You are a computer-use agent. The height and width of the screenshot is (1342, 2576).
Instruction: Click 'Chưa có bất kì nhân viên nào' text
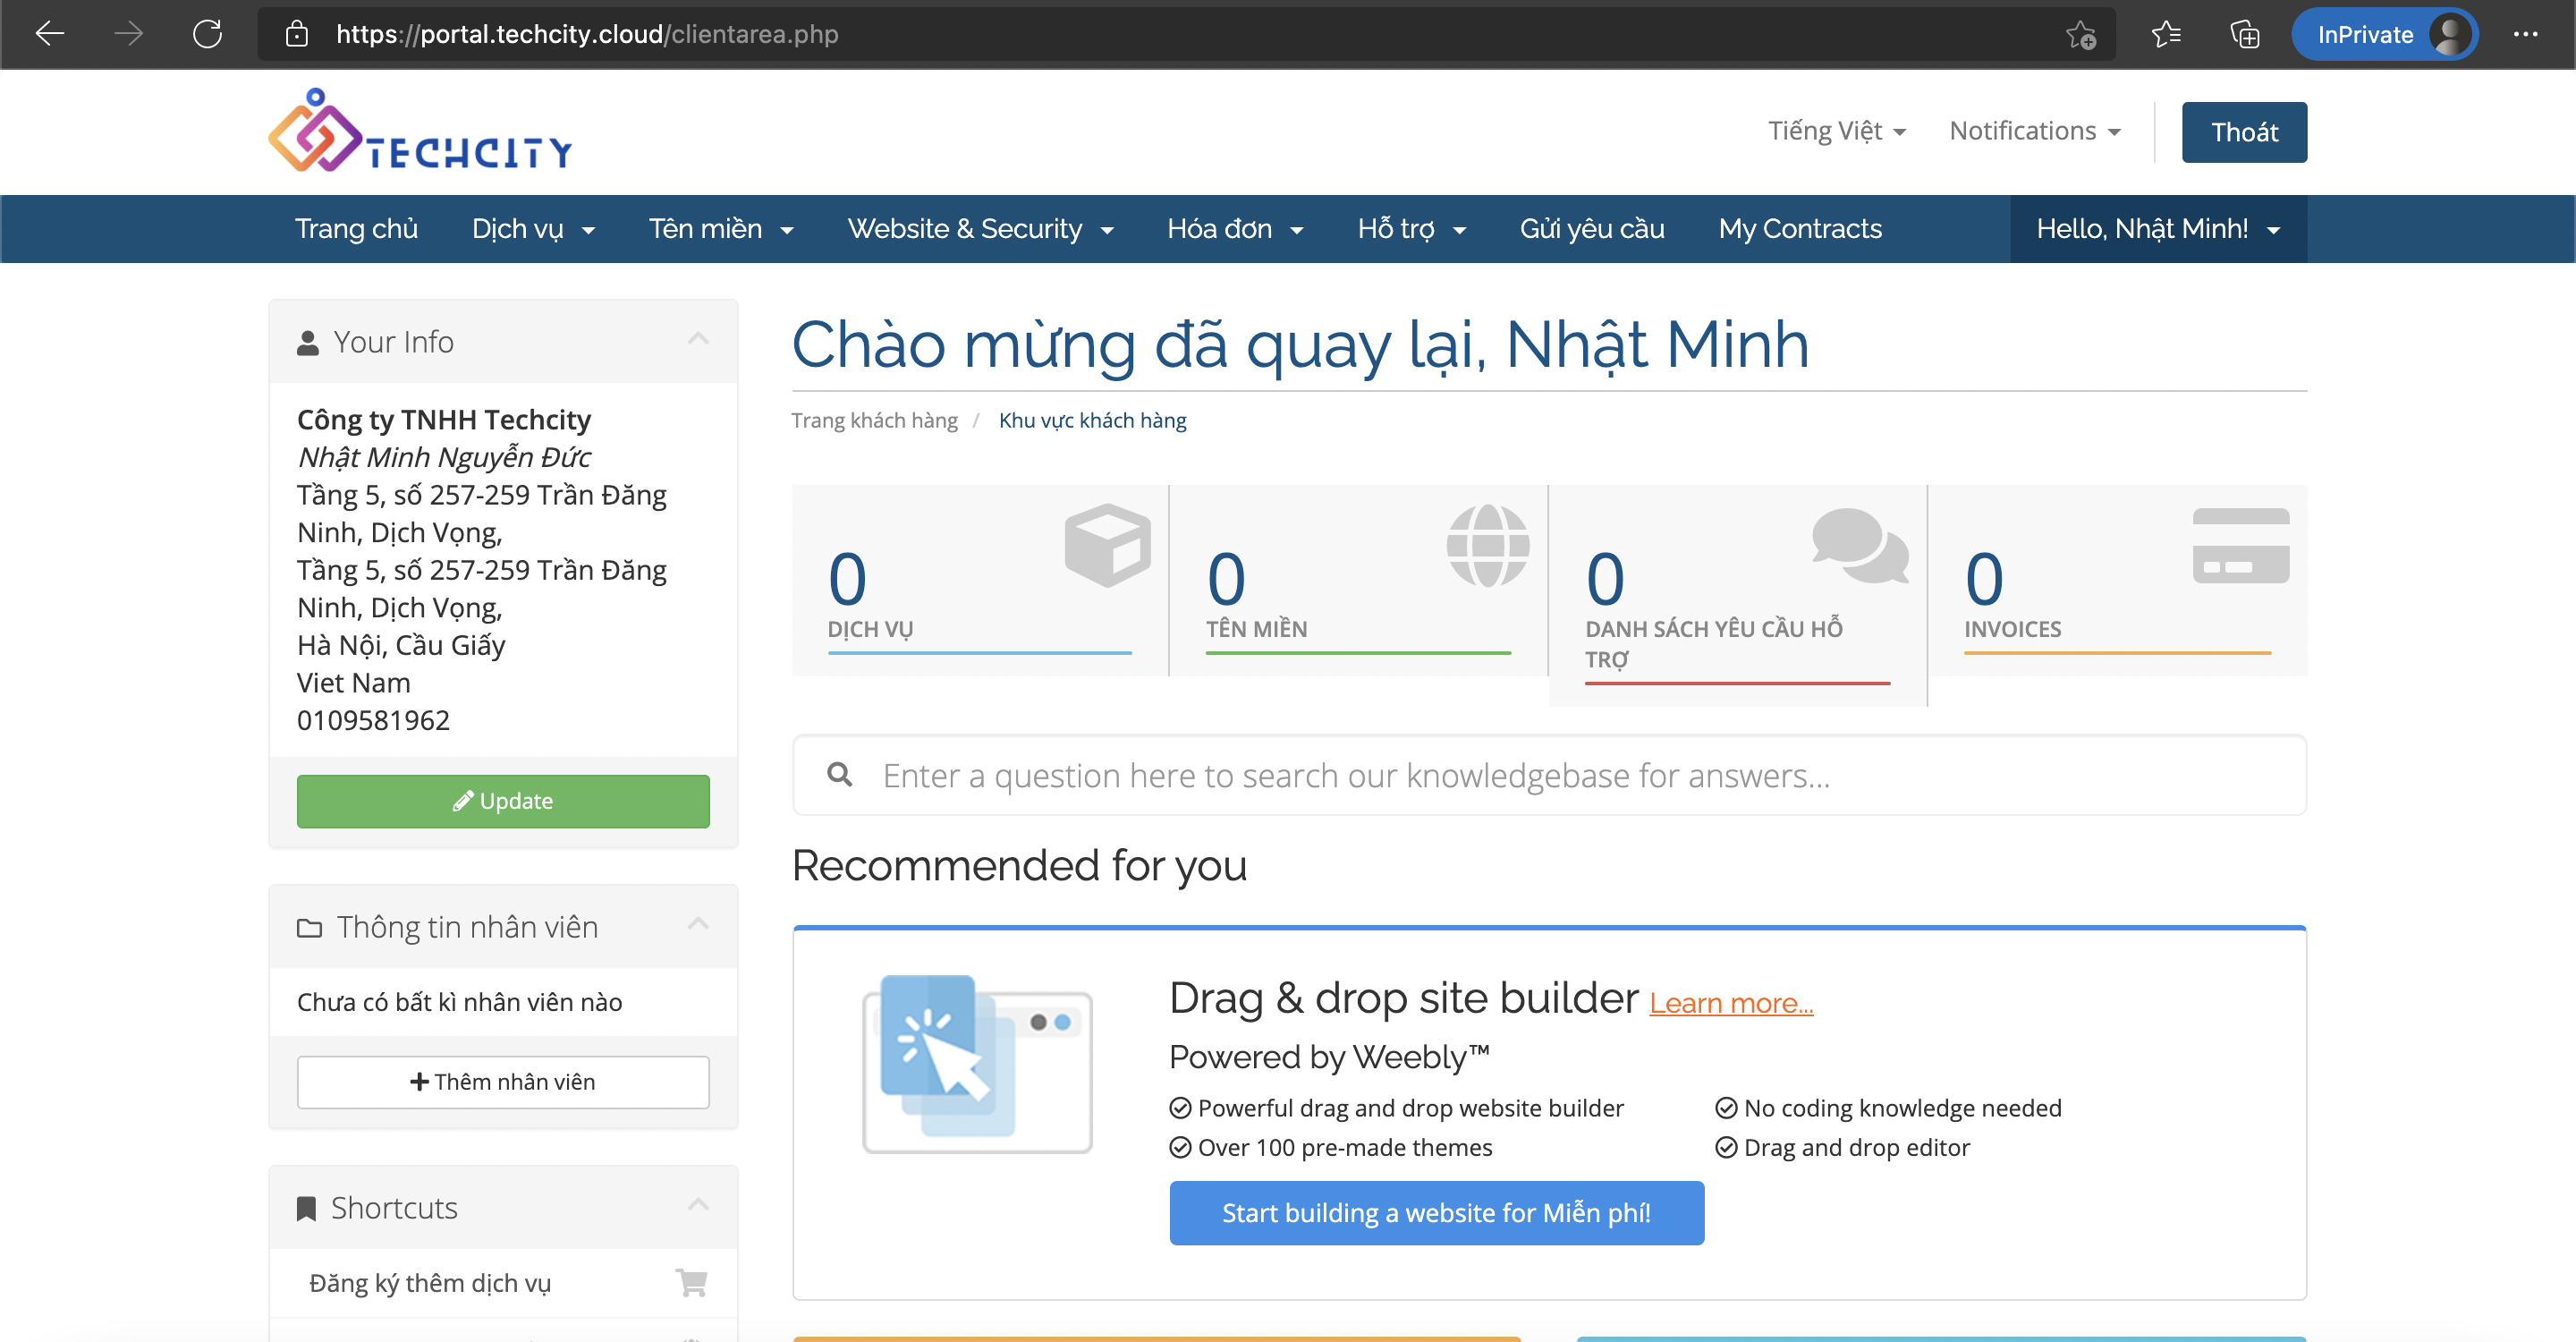click(459, 1002)
